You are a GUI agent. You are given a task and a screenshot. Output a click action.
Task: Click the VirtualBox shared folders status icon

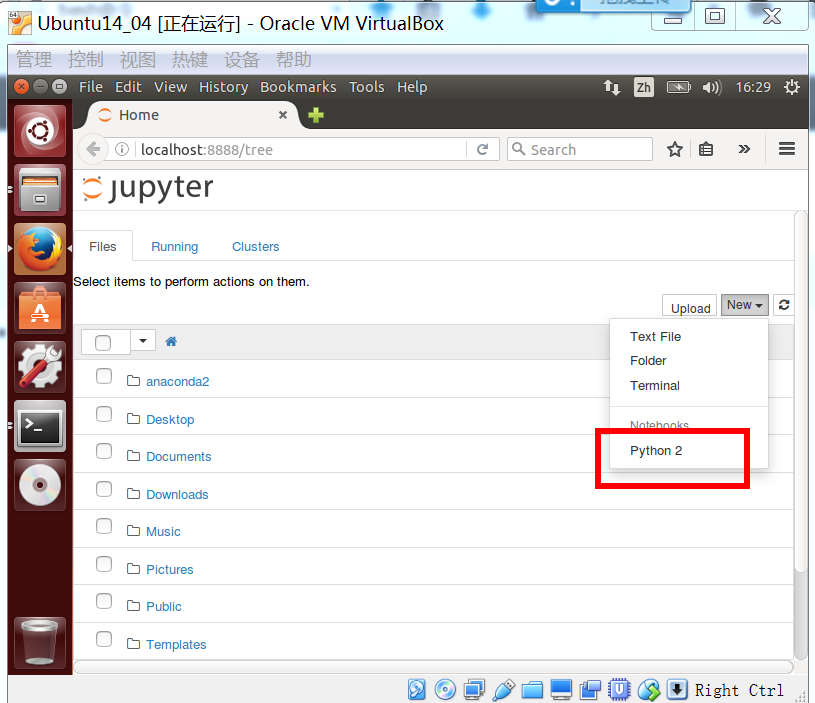[x=533, y=689]
